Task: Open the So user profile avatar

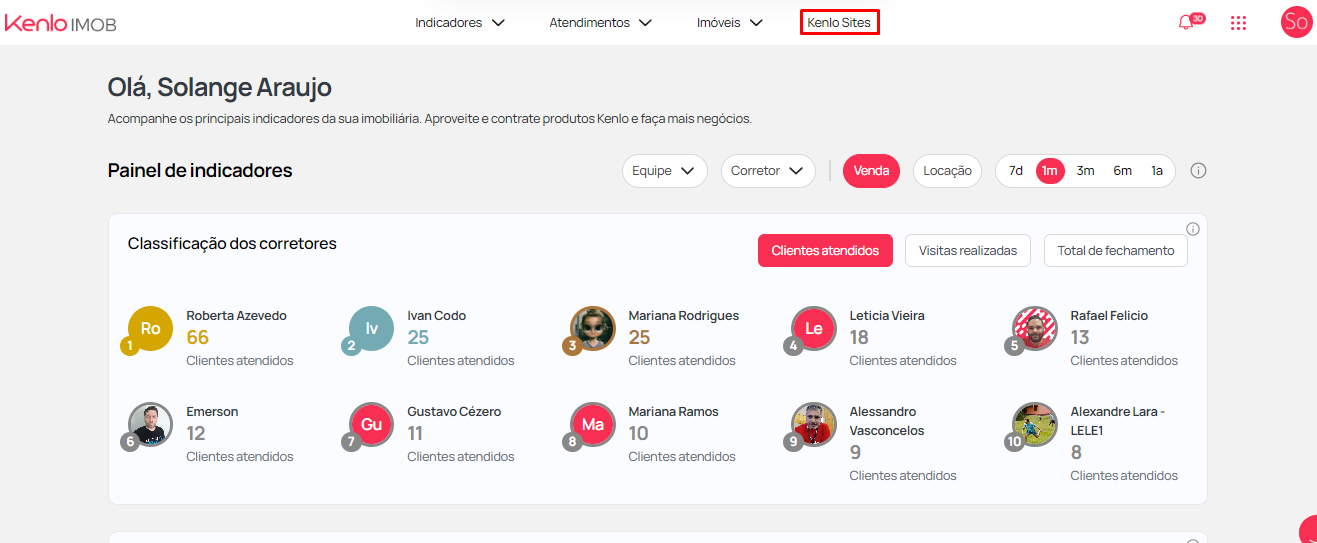Action: (1296, 22)
